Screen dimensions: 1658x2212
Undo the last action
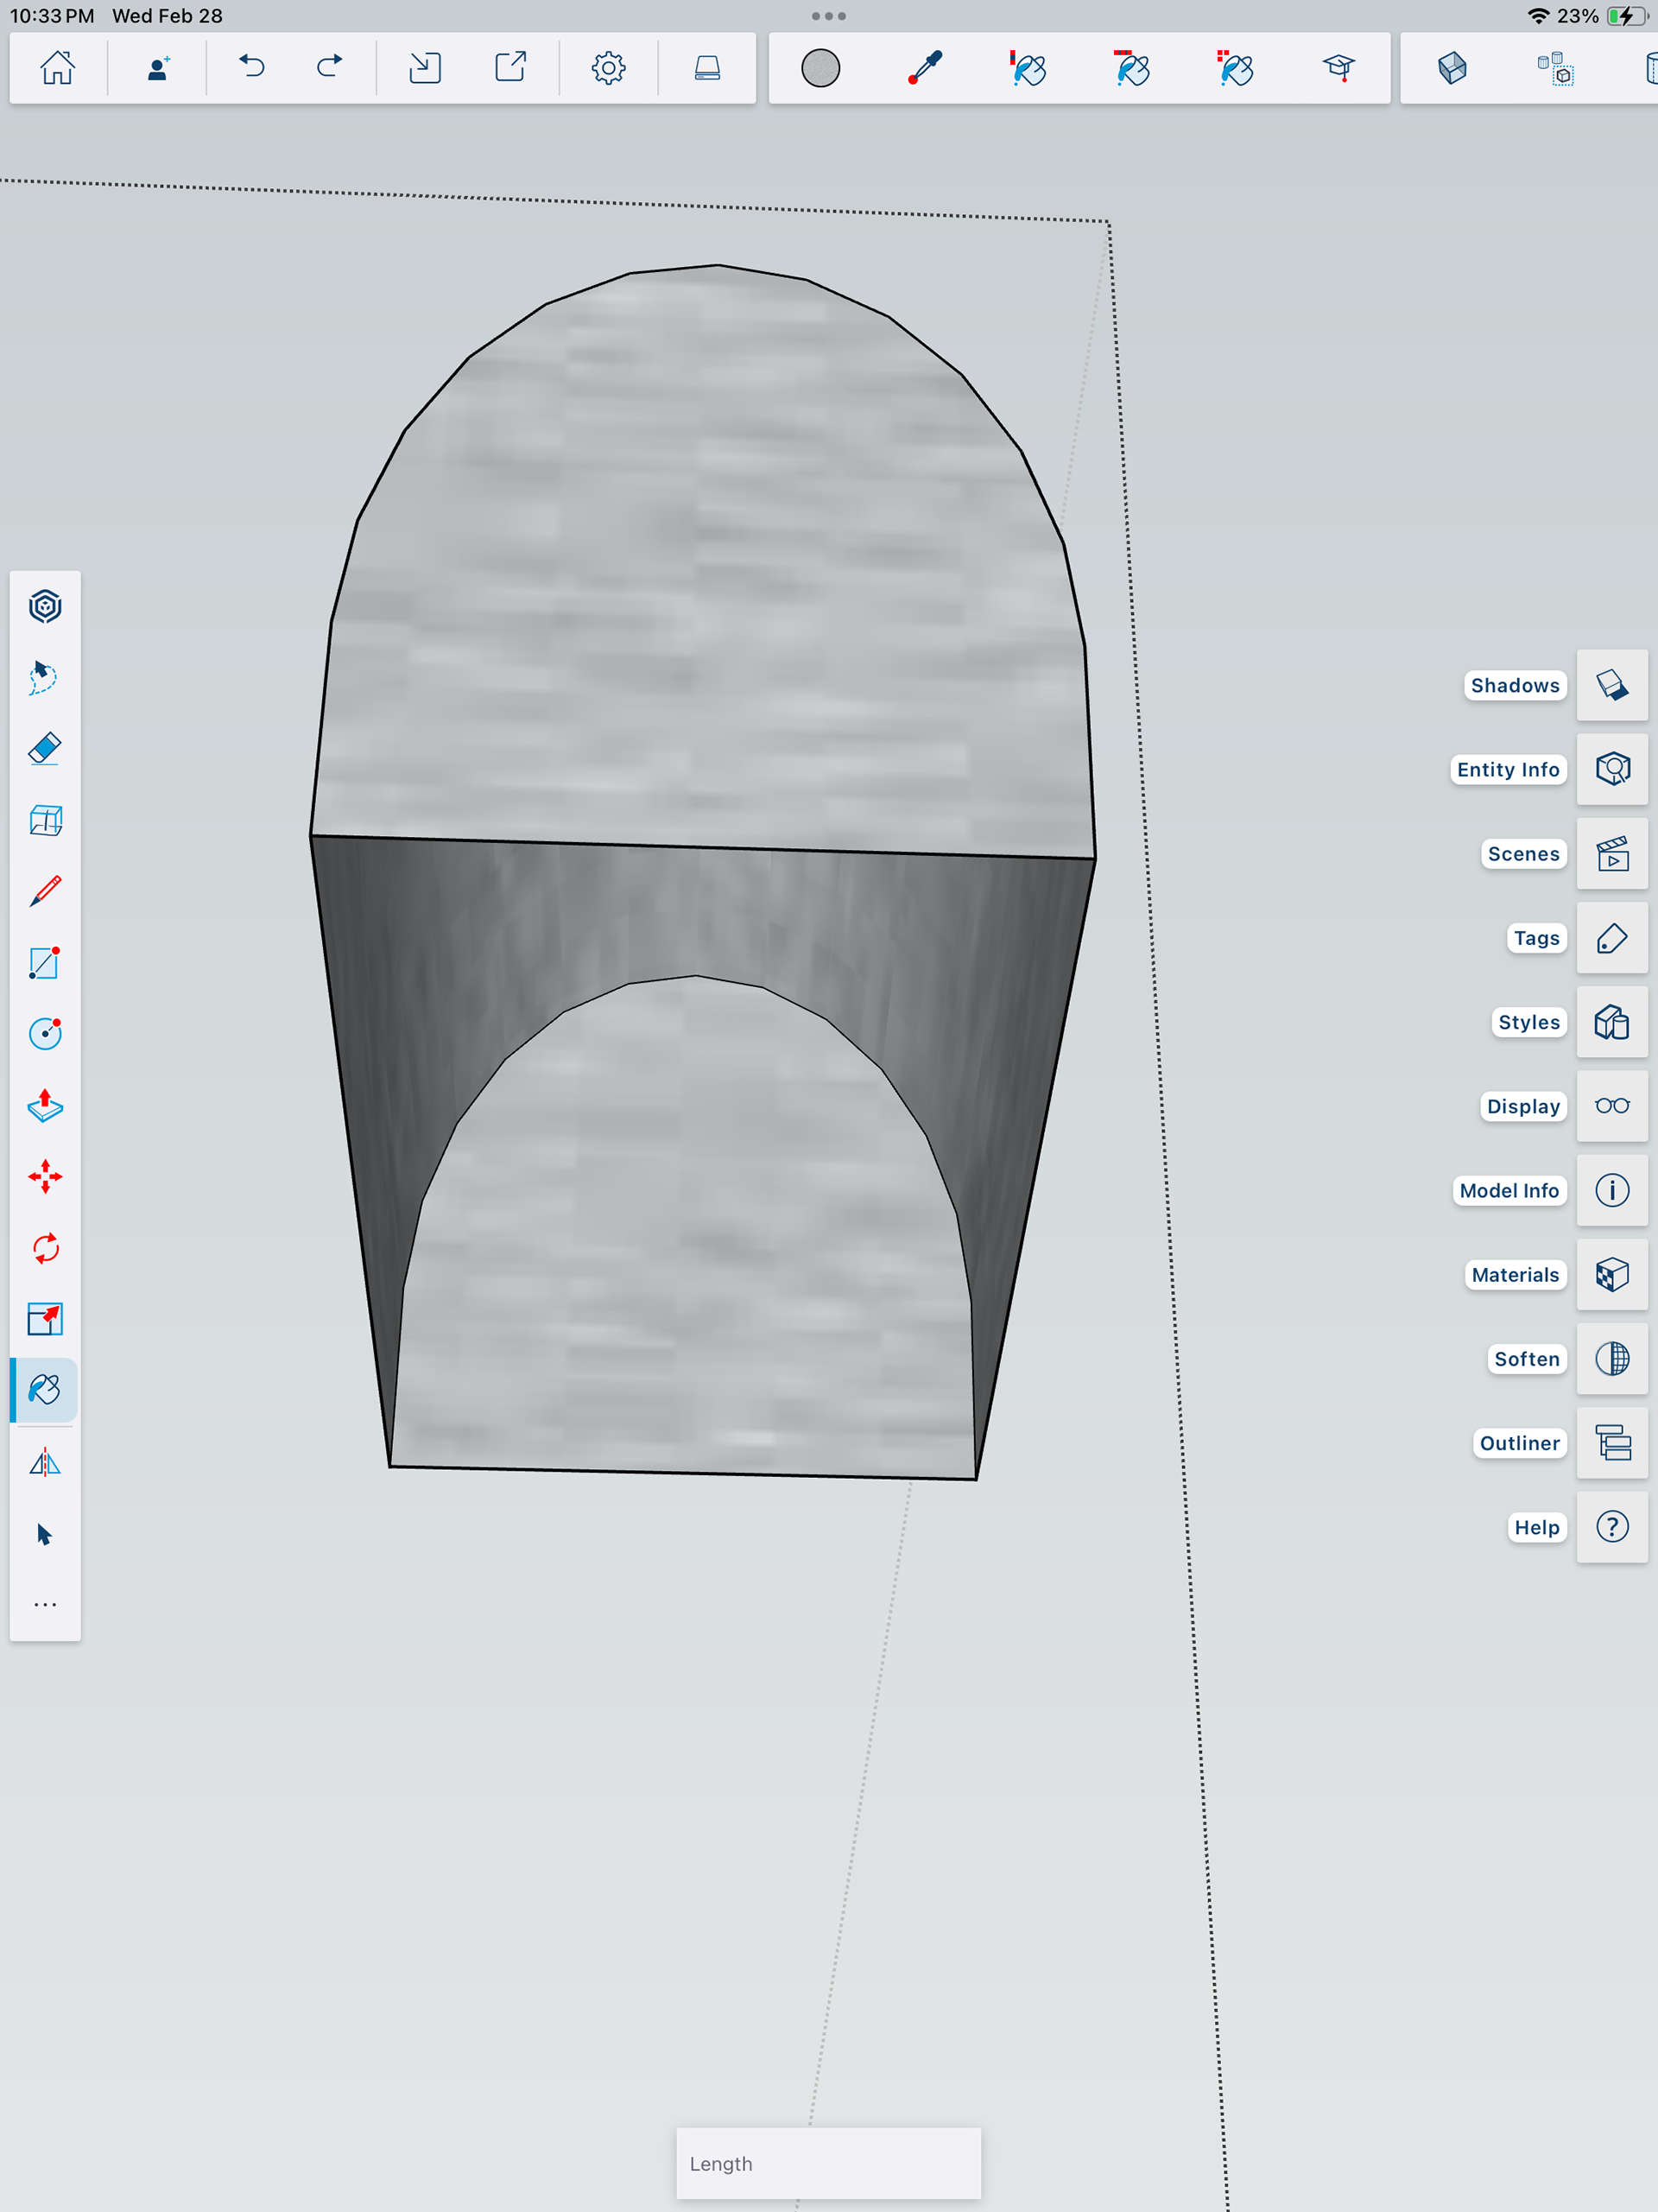tap(252, 68)
